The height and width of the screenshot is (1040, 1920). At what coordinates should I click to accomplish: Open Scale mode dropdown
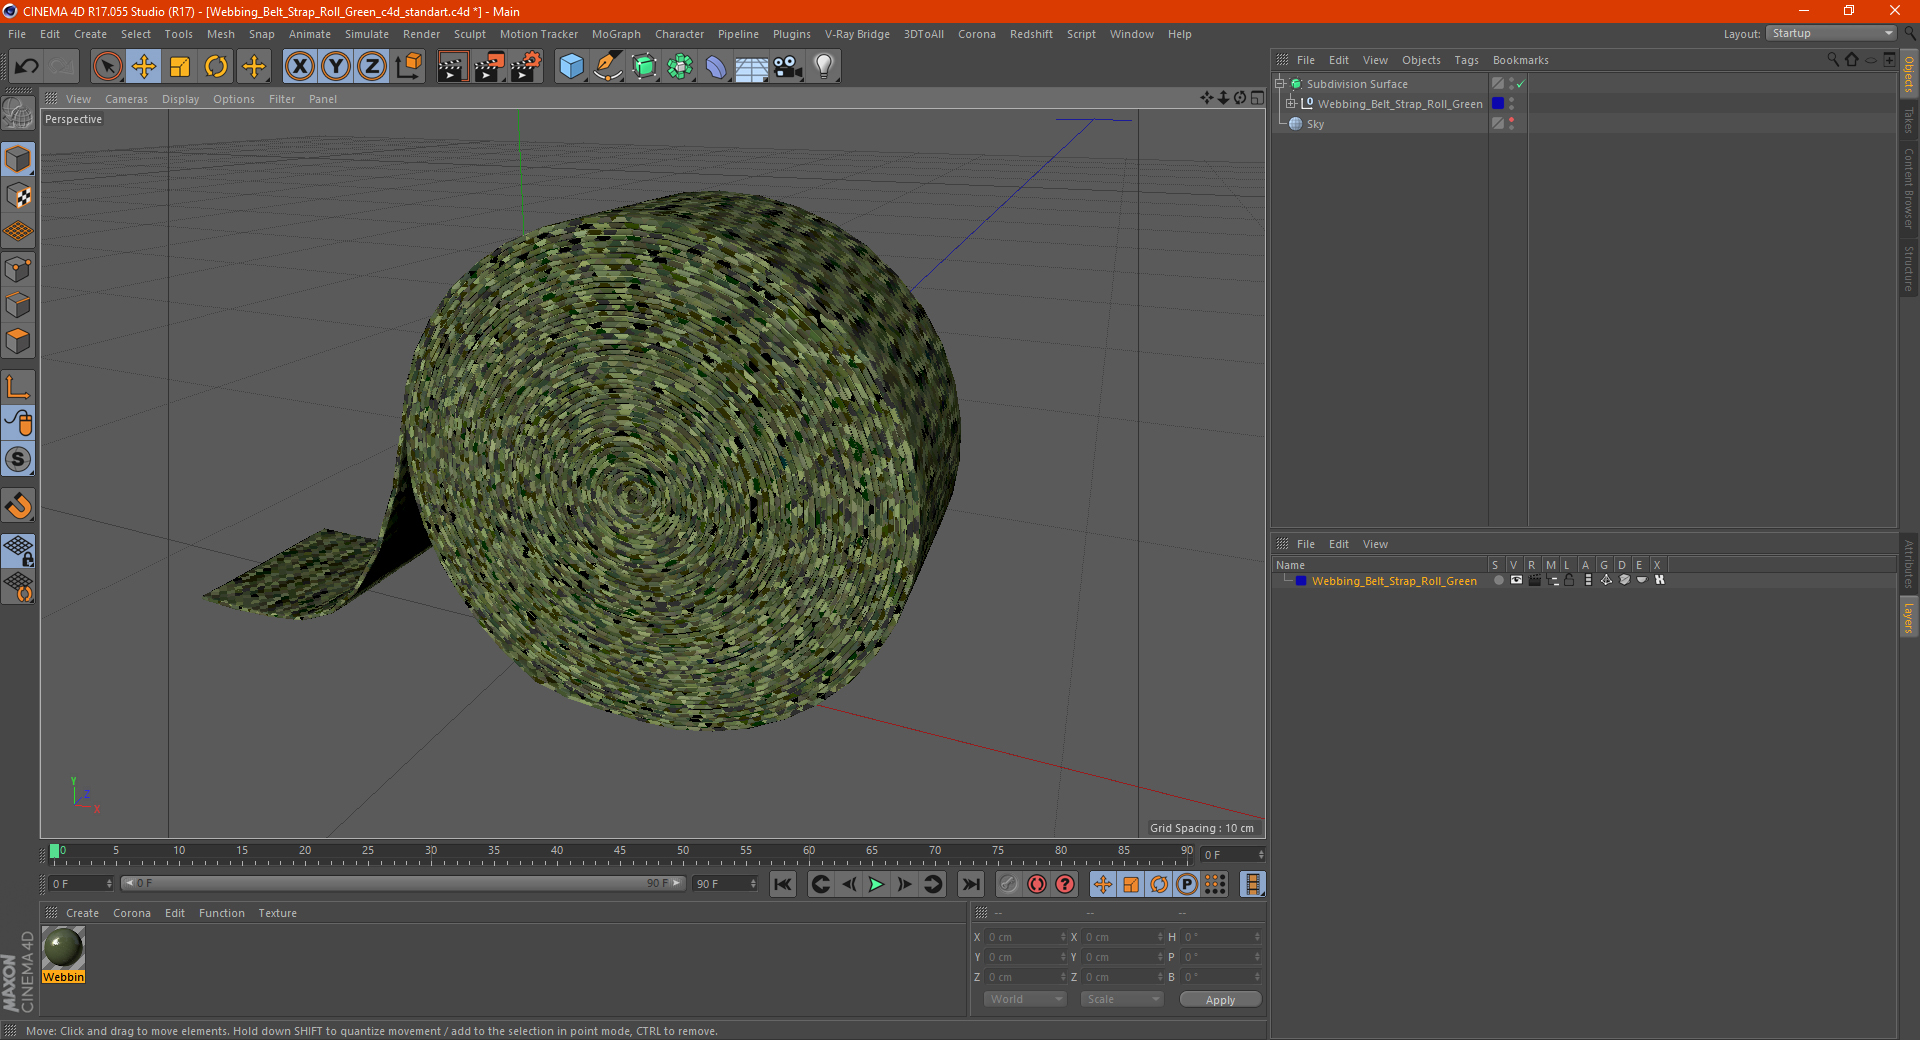1122,999
